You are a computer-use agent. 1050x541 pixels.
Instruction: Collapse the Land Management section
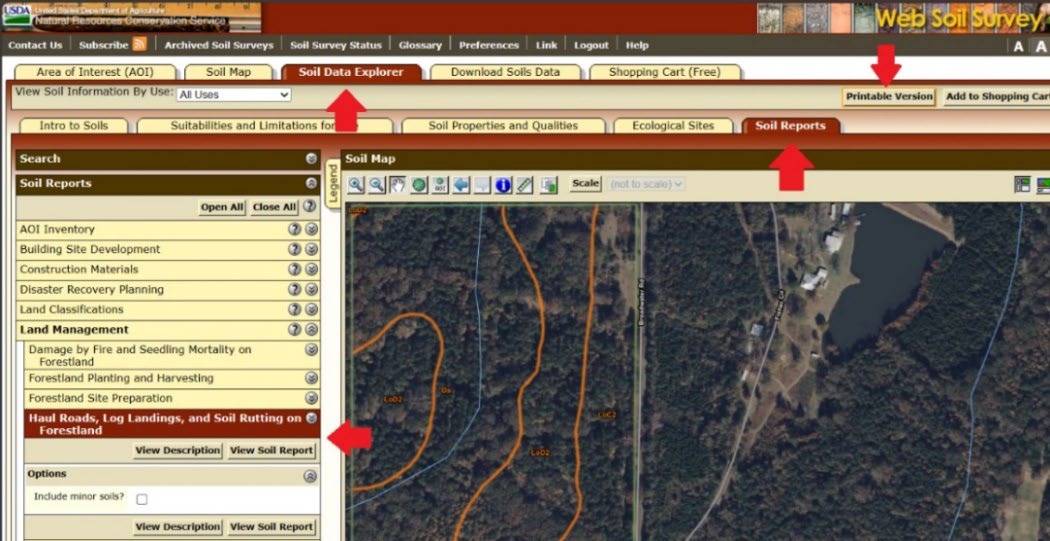311,330
